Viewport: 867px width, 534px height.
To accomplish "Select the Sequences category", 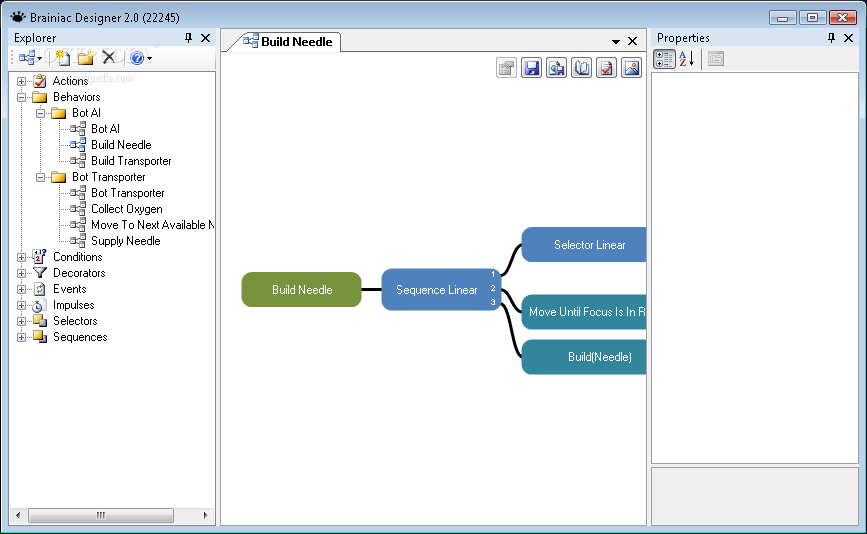I will click(x=80, y=337).
